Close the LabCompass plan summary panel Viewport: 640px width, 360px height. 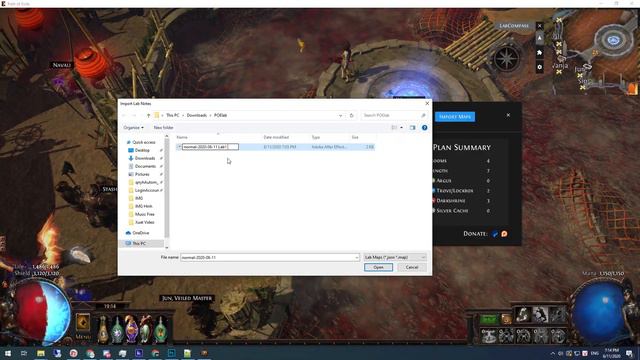coord(508,115)
